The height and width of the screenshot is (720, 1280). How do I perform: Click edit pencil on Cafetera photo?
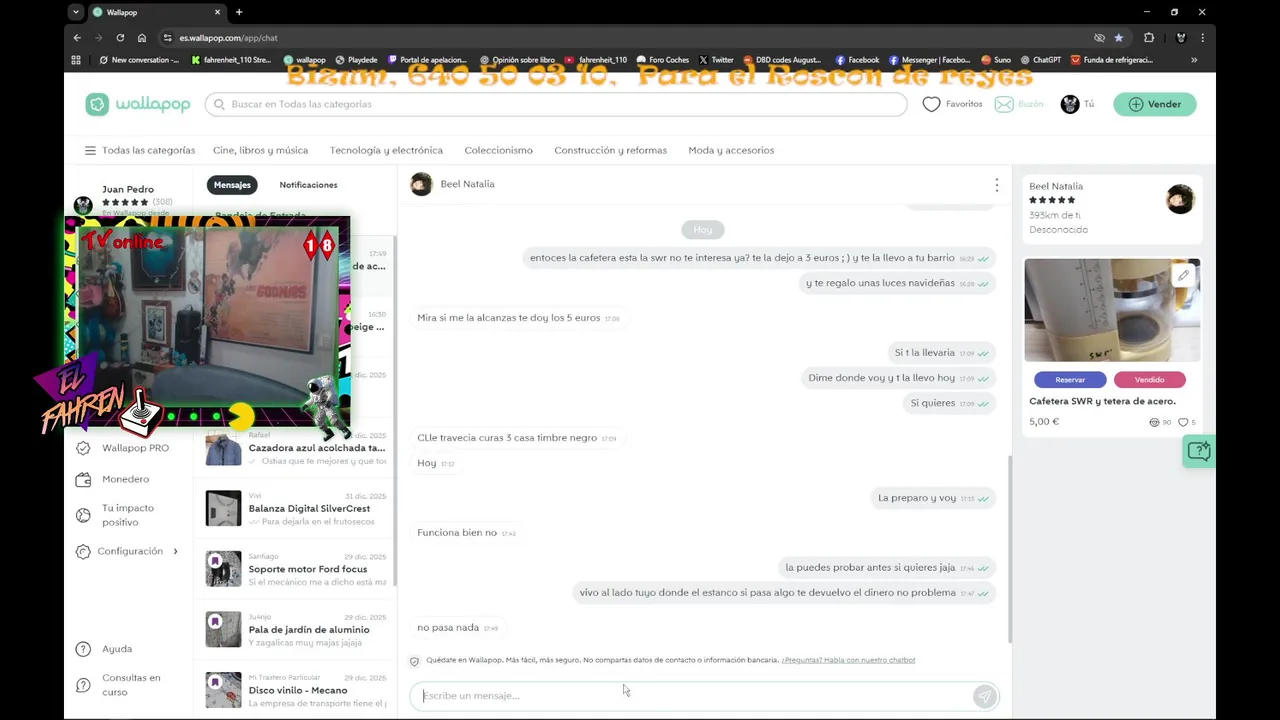coord(1183,276)
